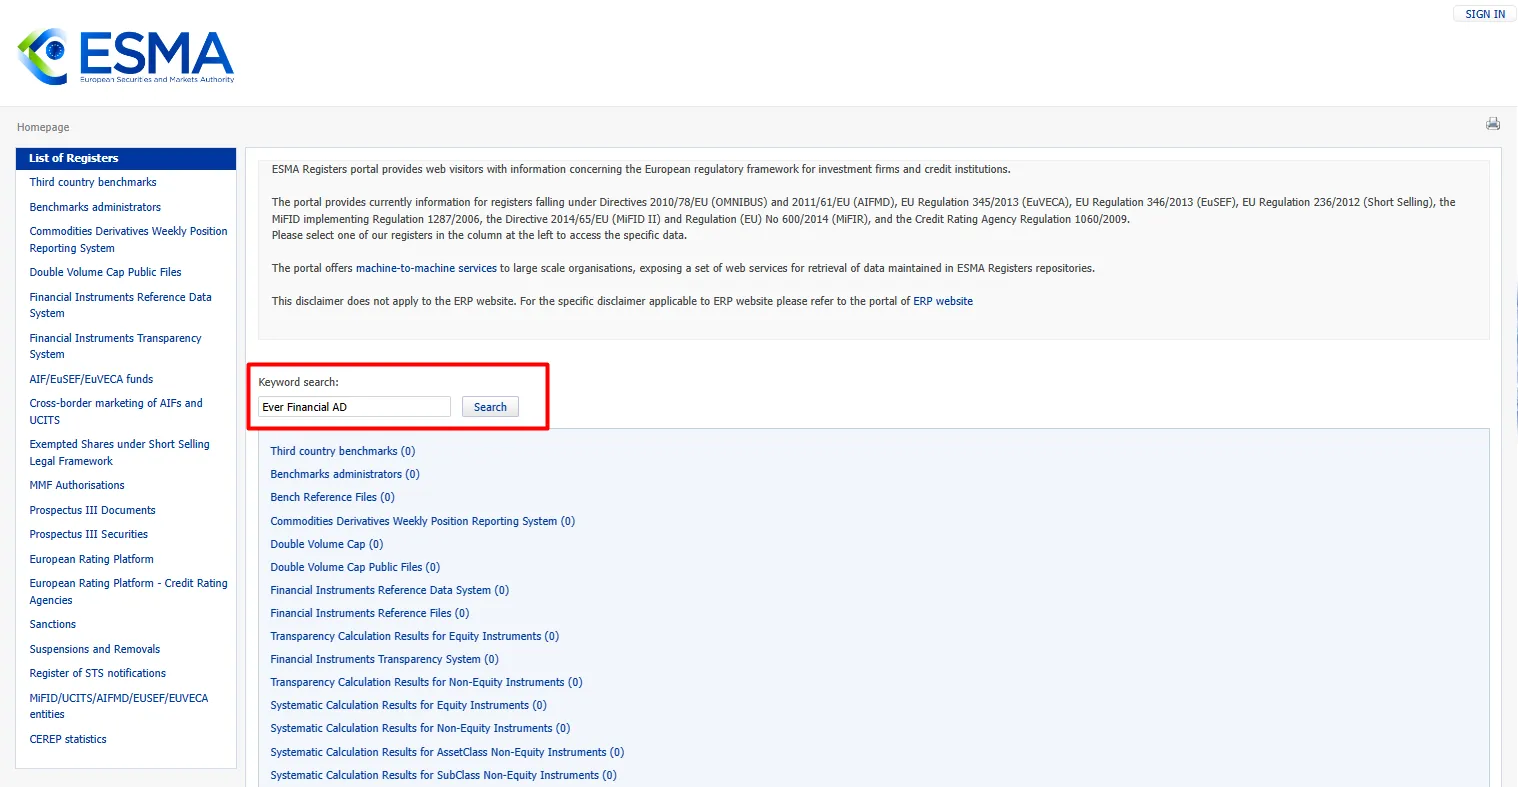
Task: Open Financial Instruments Reference Data System sidebar item
Action: [x=120, y=305]
